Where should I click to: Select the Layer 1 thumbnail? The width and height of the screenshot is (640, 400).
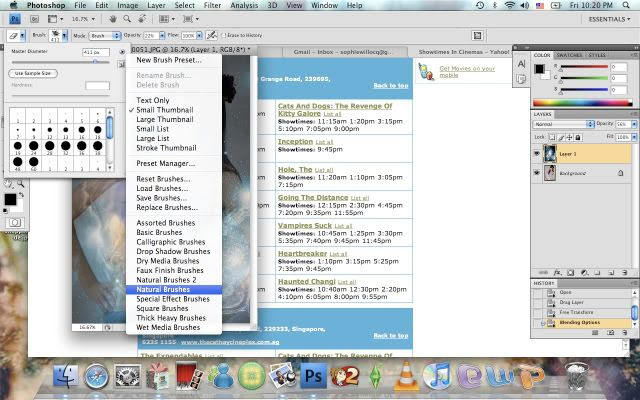550,153
